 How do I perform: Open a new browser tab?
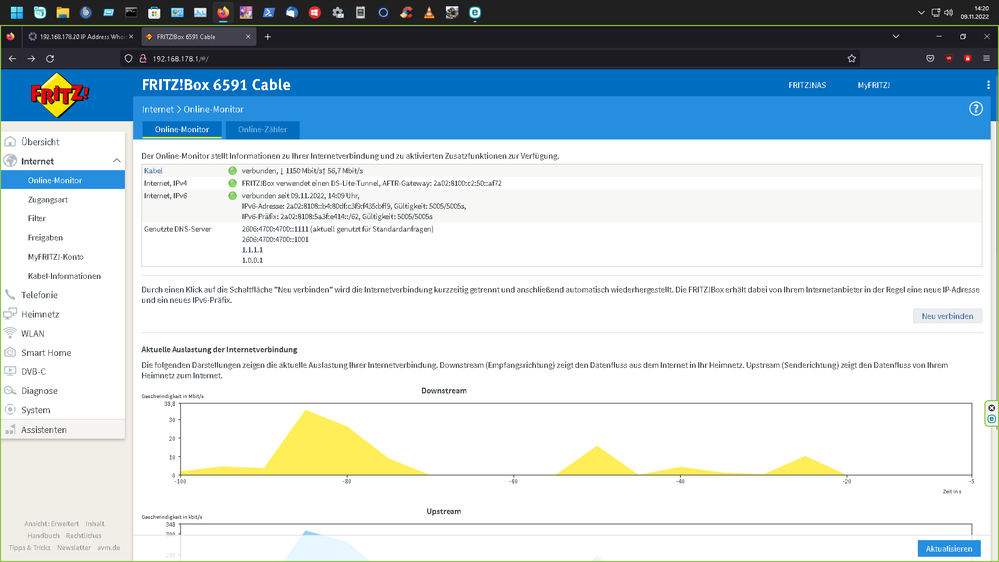pyautogui.click(x=268, y=37)
